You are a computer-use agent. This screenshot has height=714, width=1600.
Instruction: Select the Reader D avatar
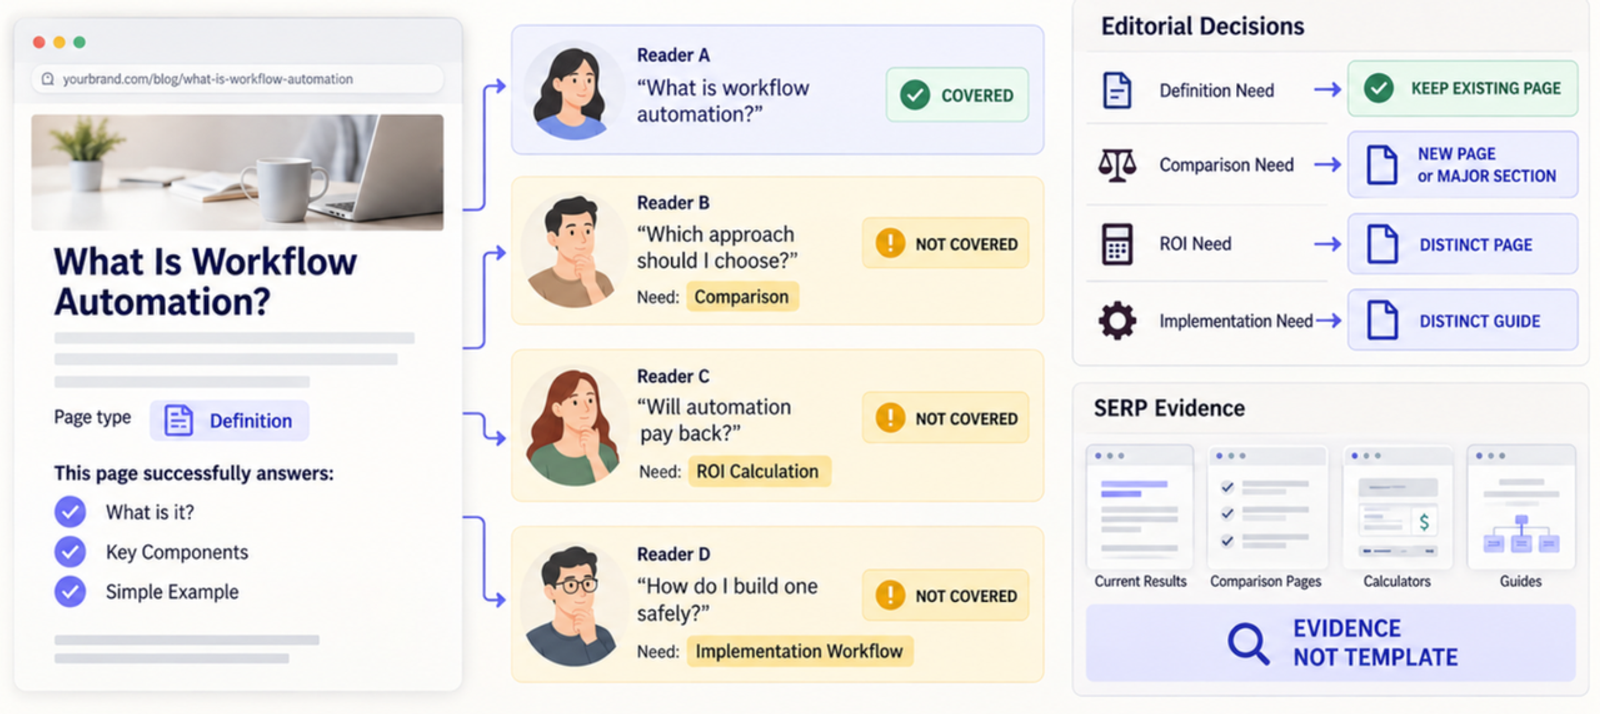point(572,605)
